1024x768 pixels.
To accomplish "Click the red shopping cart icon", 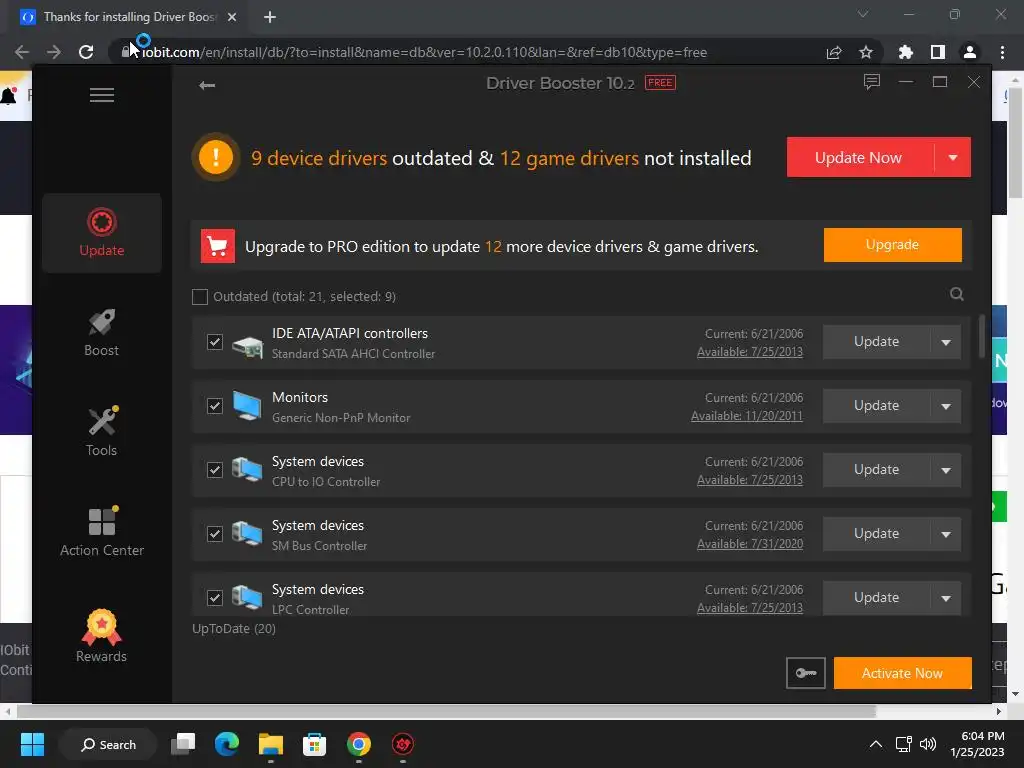I will coord(217,246).
